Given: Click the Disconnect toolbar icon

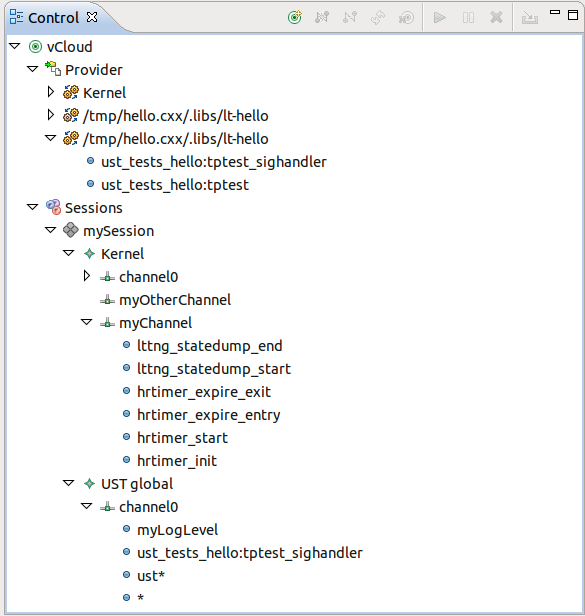Looking at the screenshot, I should (350, 17).
